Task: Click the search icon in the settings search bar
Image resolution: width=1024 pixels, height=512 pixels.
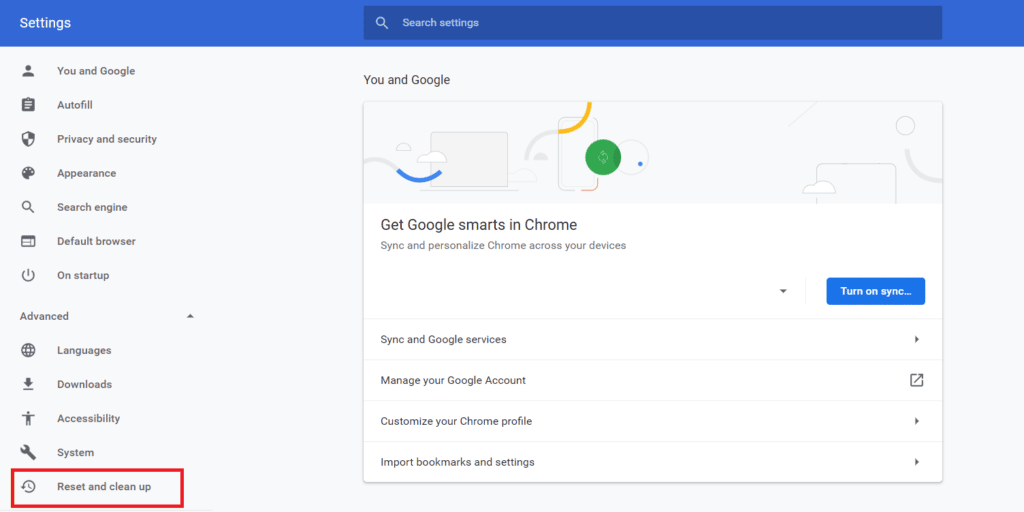Action: pyautogui.click(x=382, y=23)
